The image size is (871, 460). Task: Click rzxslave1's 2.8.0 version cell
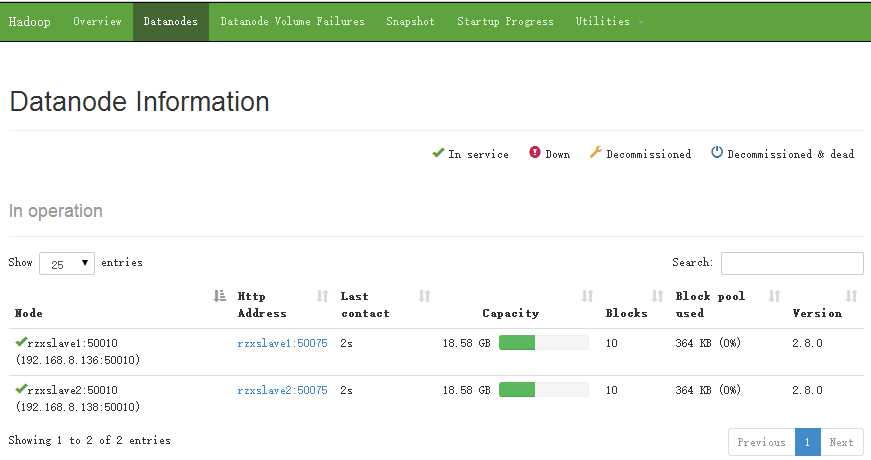[807, 343]
